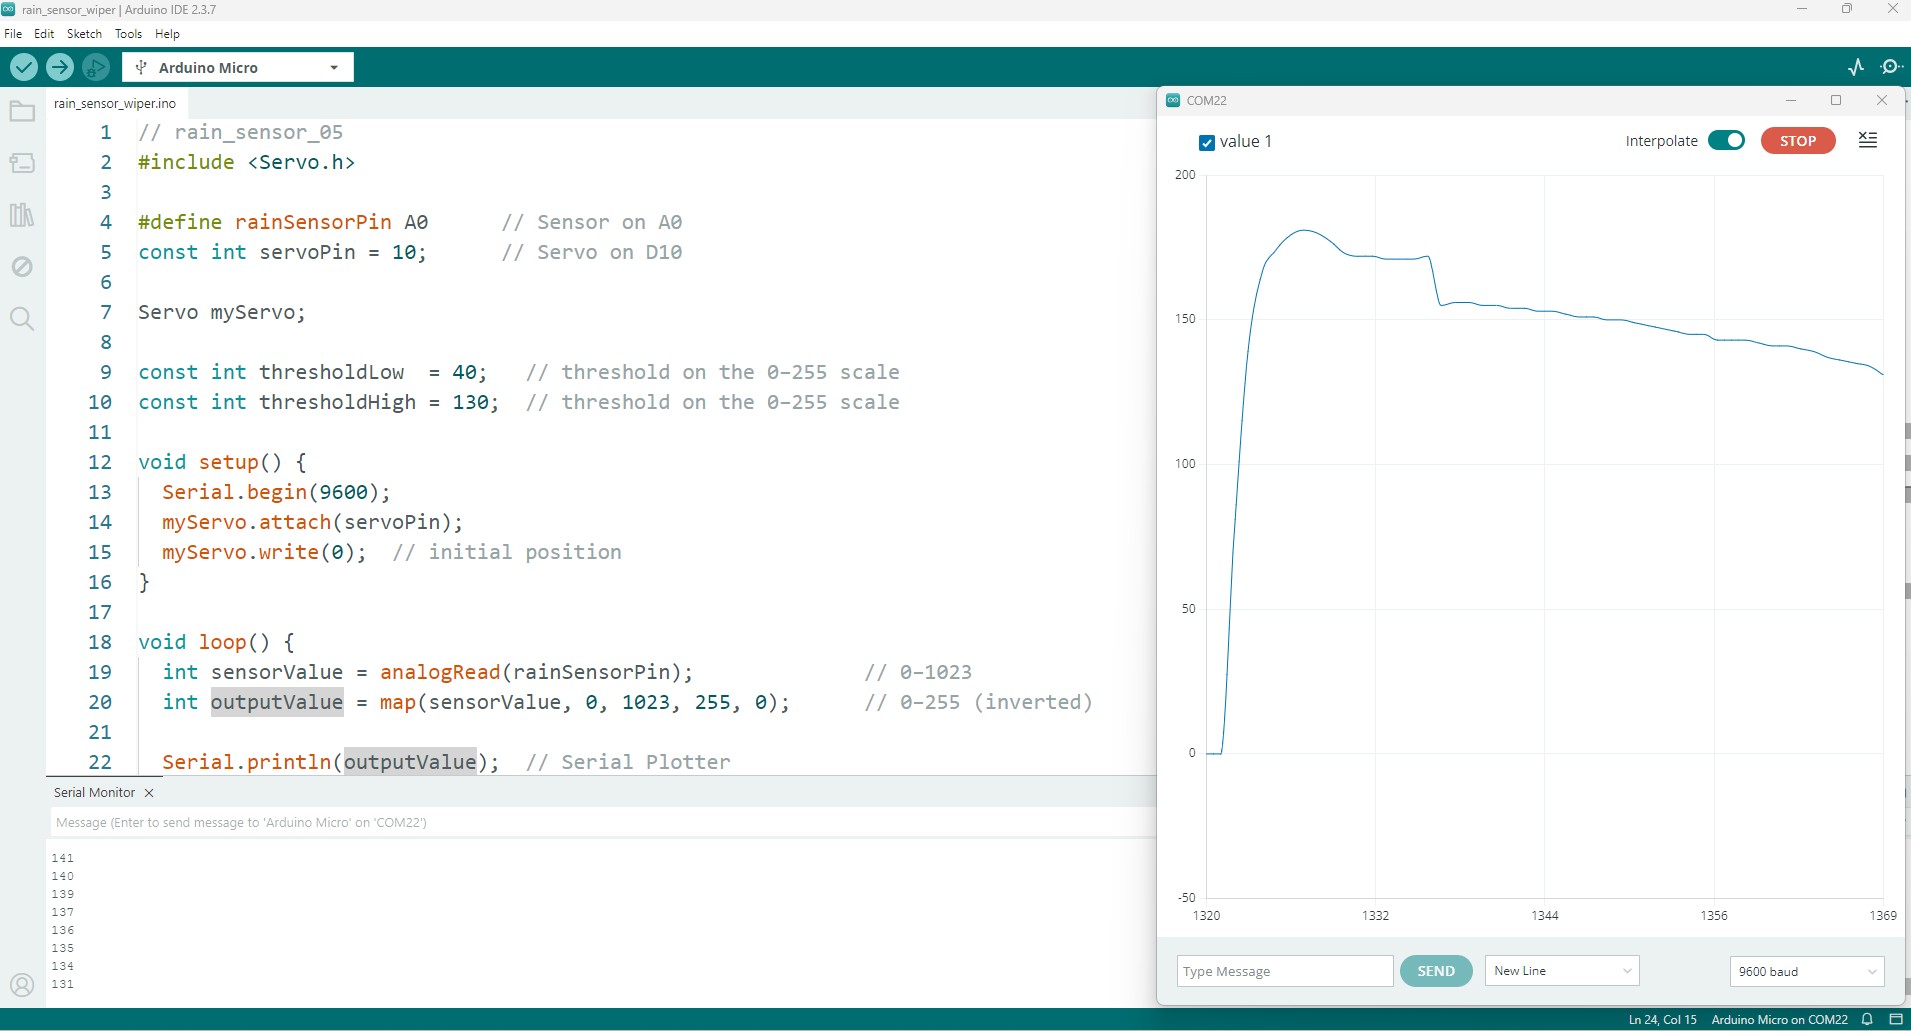Open the Serial Monitor magnifier icon

(1891, 67)
